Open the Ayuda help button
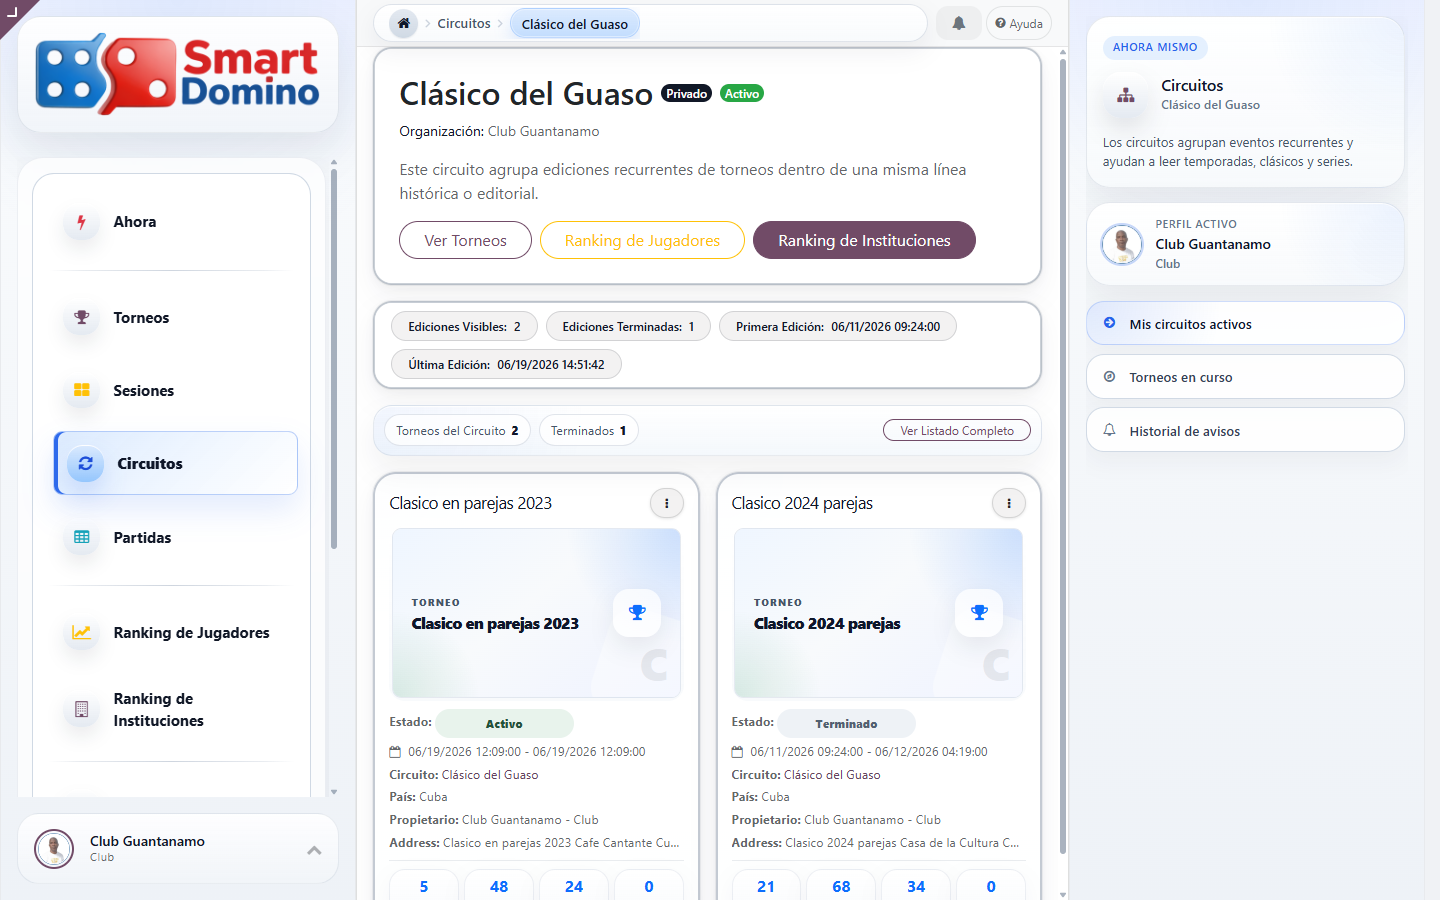 1019,23
